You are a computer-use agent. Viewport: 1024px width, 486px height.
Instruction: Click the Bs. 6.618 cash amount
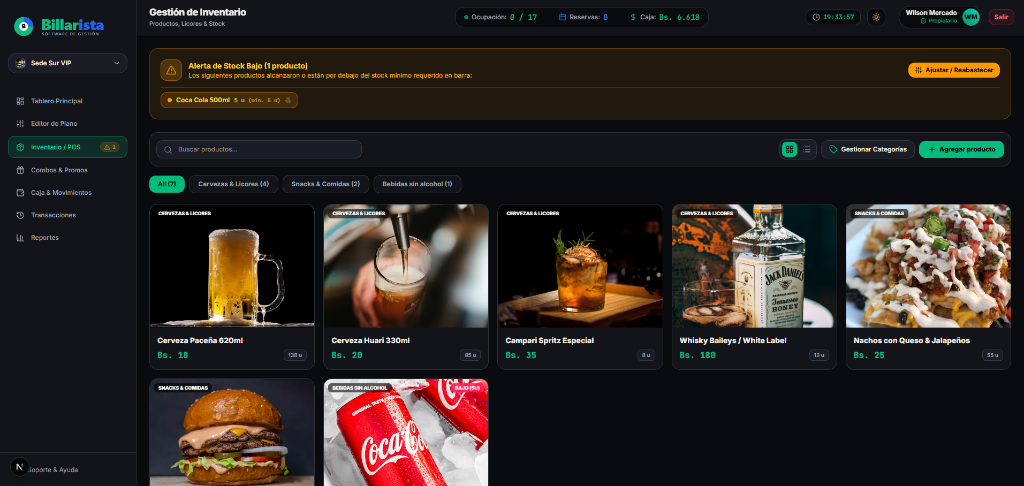click(679, 17)
